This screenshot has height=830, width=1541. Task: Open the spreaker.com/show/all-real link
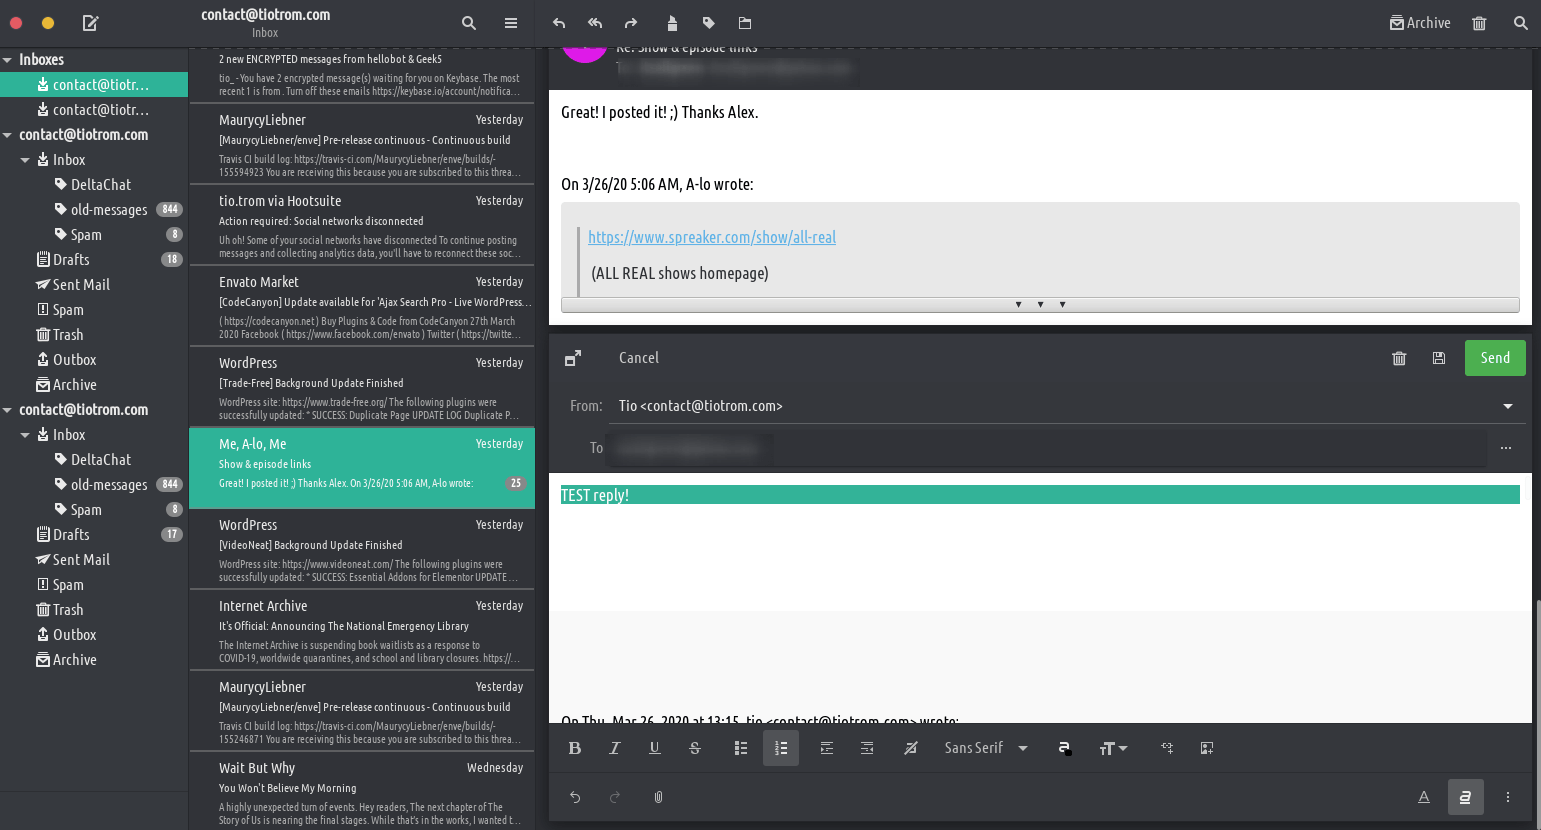pos(712,237)
